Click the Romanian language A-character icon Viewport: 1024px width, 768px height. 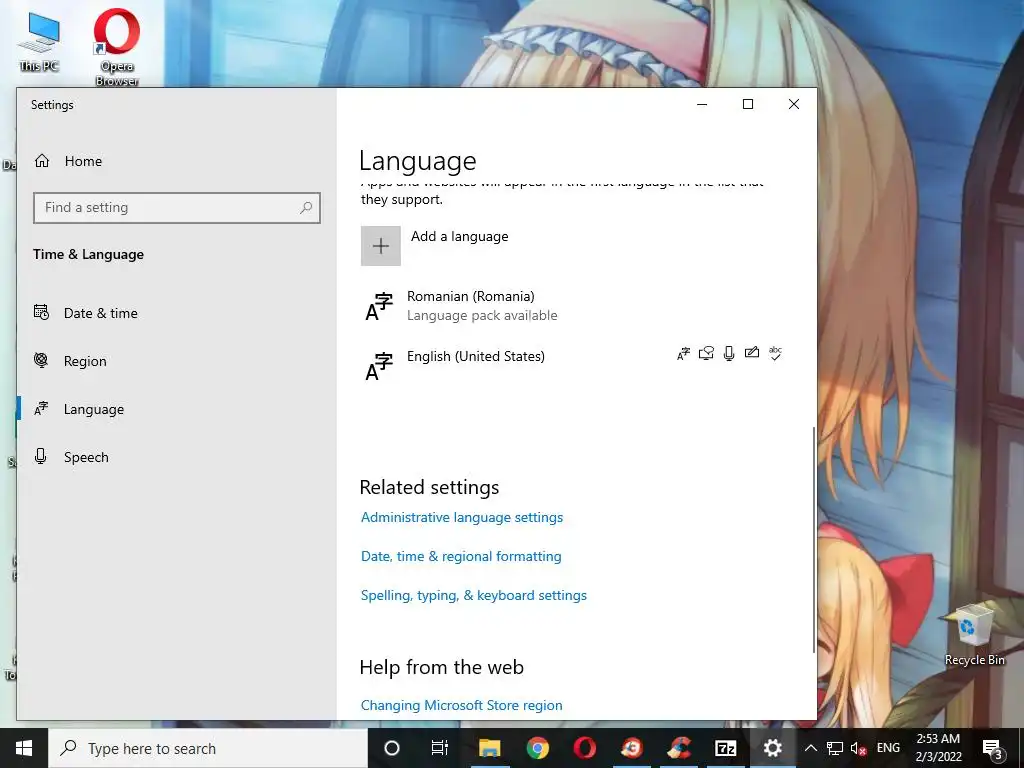[379, 307]
